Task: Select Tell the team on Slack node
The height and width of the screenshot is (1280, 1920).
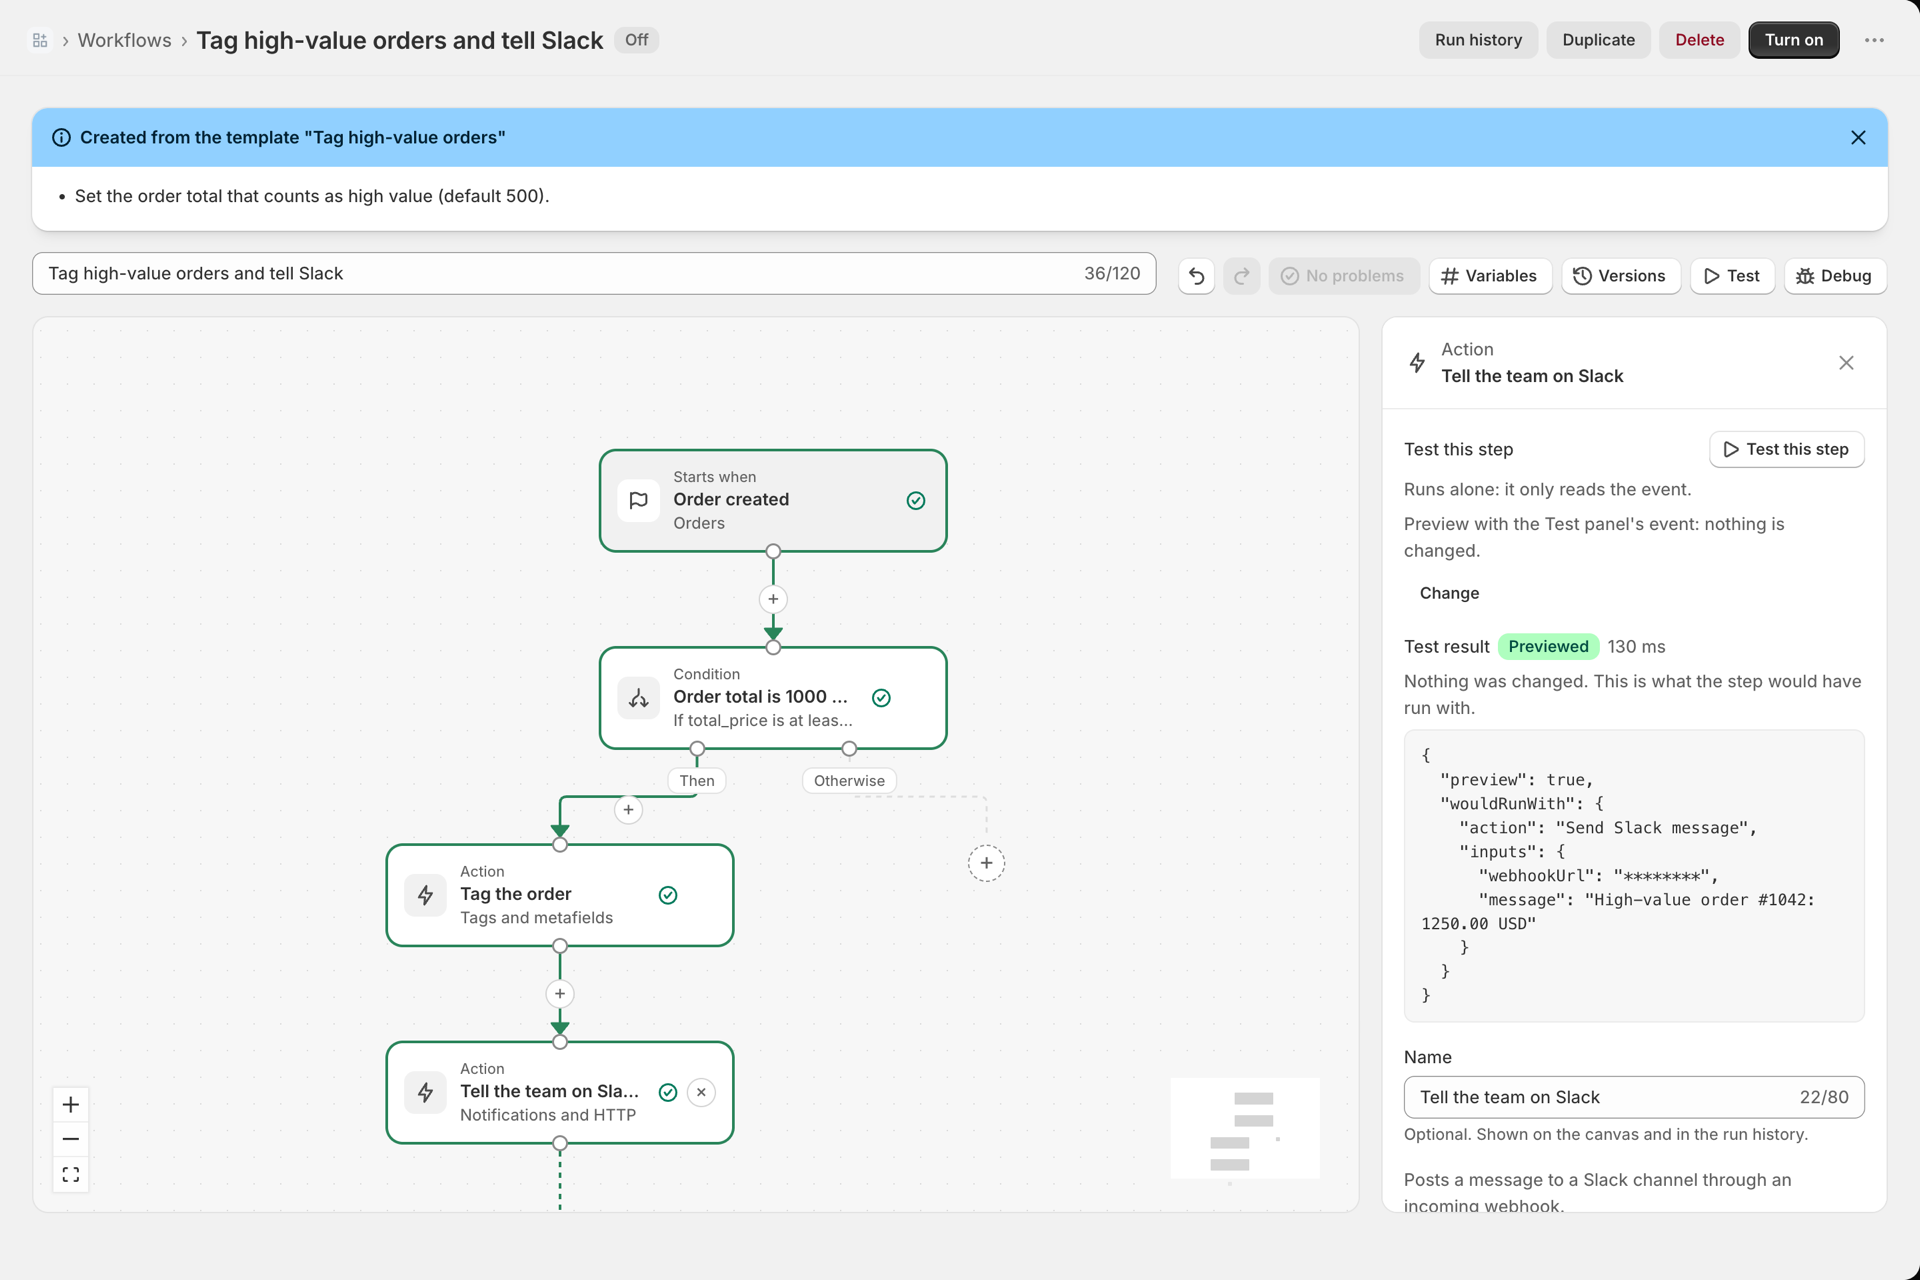Action: click(x=560, y=1092)
